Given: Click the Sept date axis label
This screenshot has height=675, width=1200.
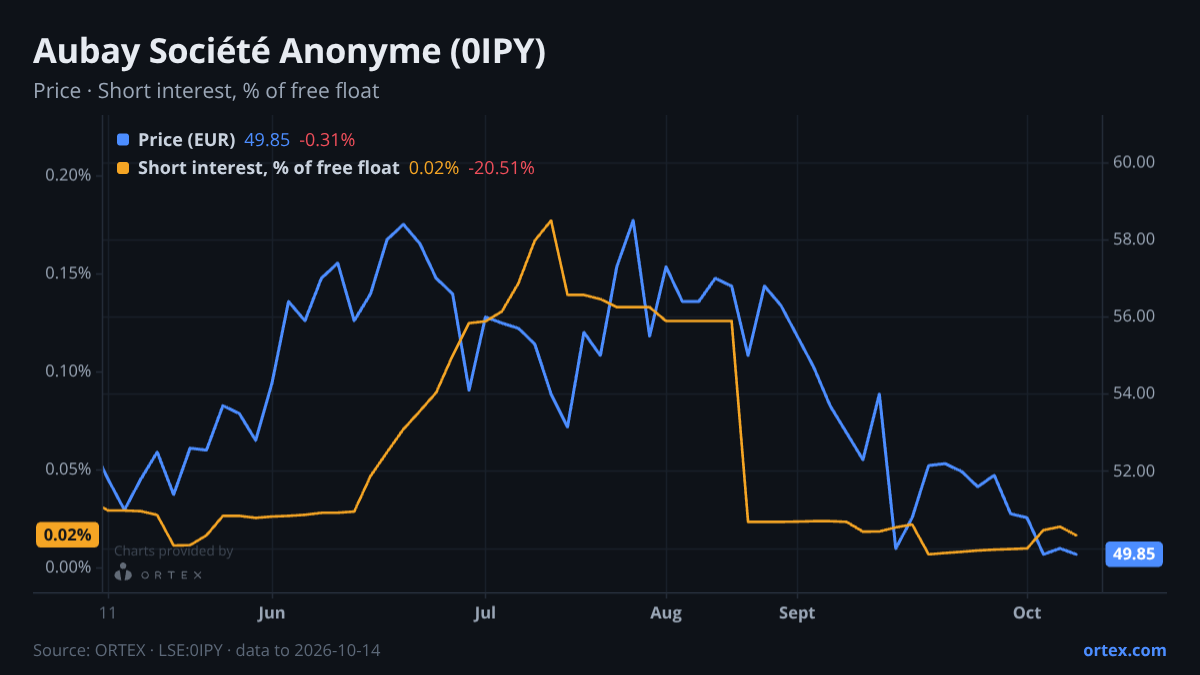Looking at the screenshot, I should 797,613.
